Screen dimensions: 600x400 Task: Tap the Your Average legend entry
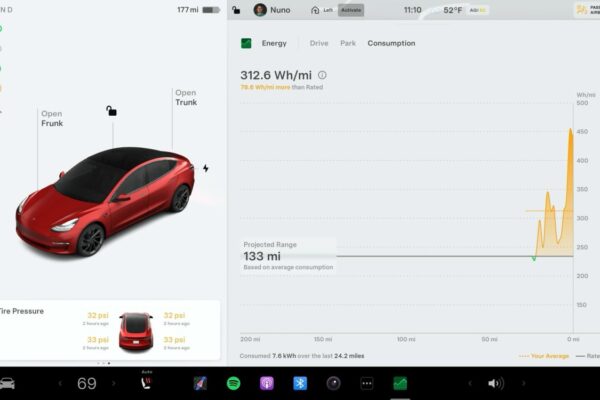(x=544, y=356)
